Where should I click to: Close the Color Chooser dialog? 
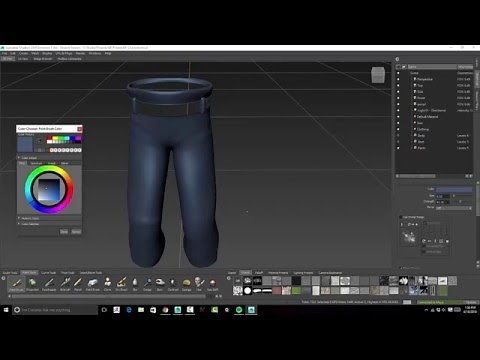[x=79, y=129]
